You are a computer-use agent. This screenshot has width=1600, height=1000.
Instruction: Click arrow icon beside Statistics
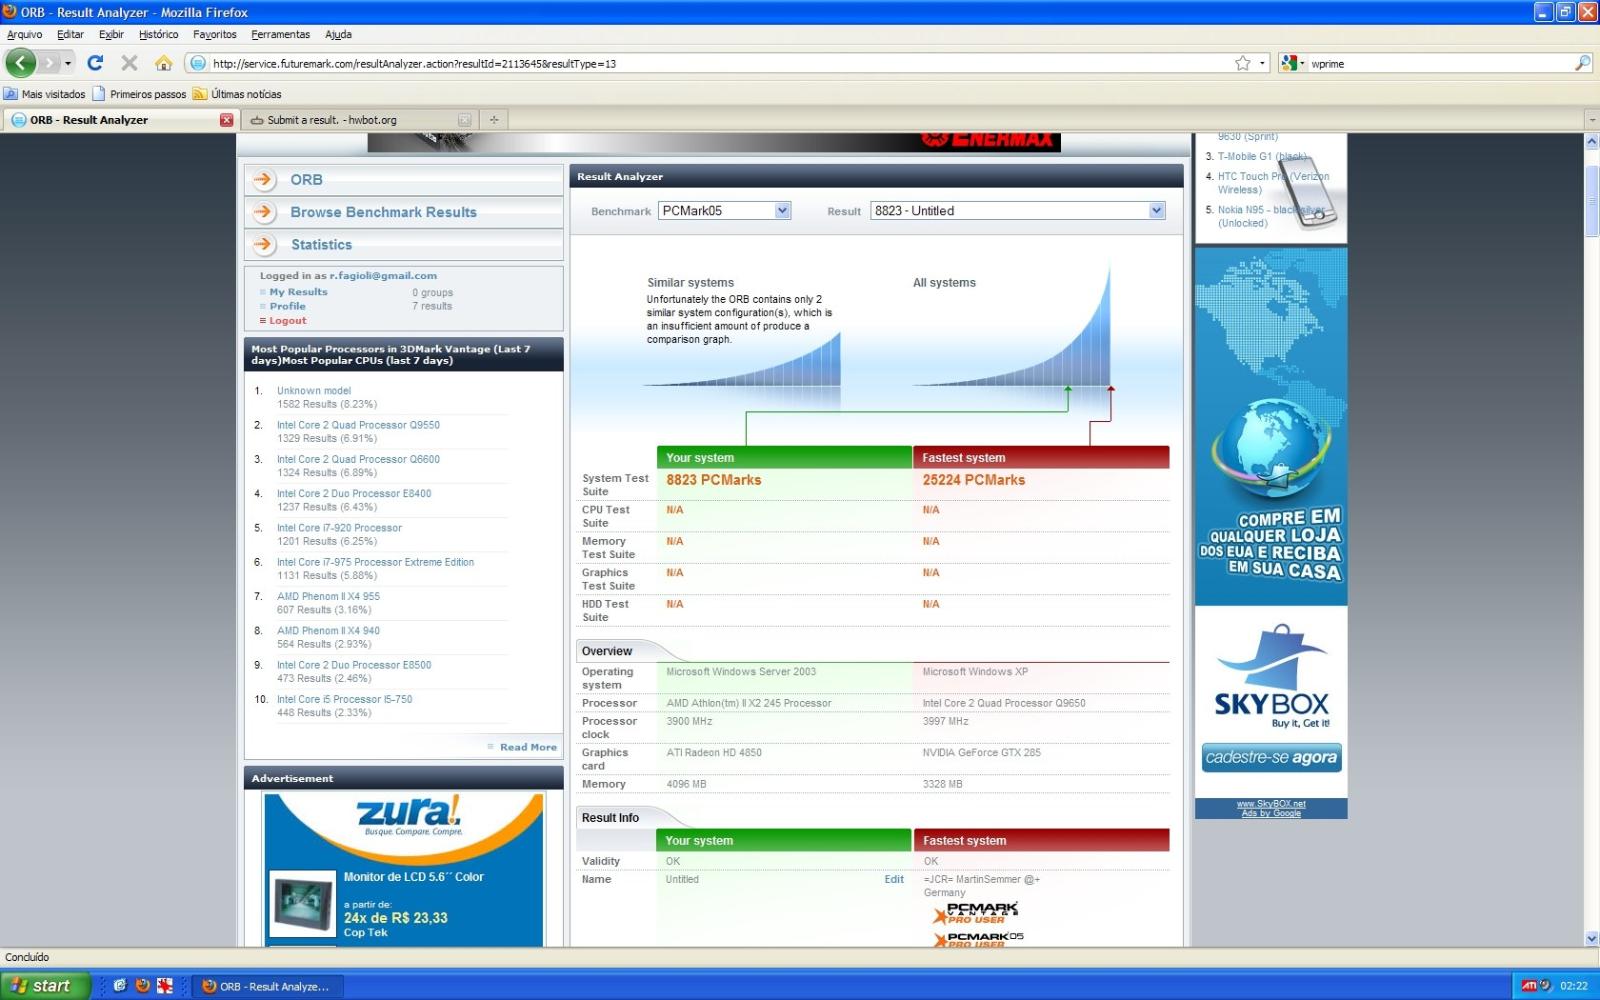pos(264,244)
